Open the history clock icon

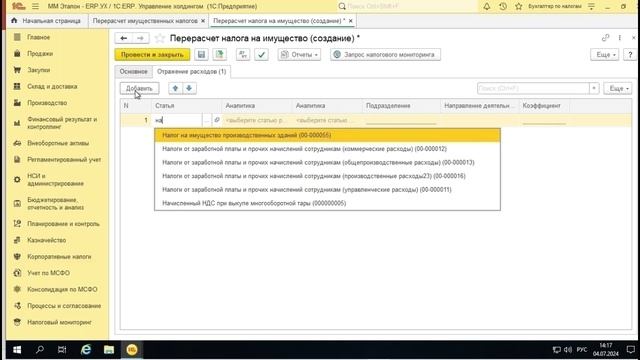503,6
